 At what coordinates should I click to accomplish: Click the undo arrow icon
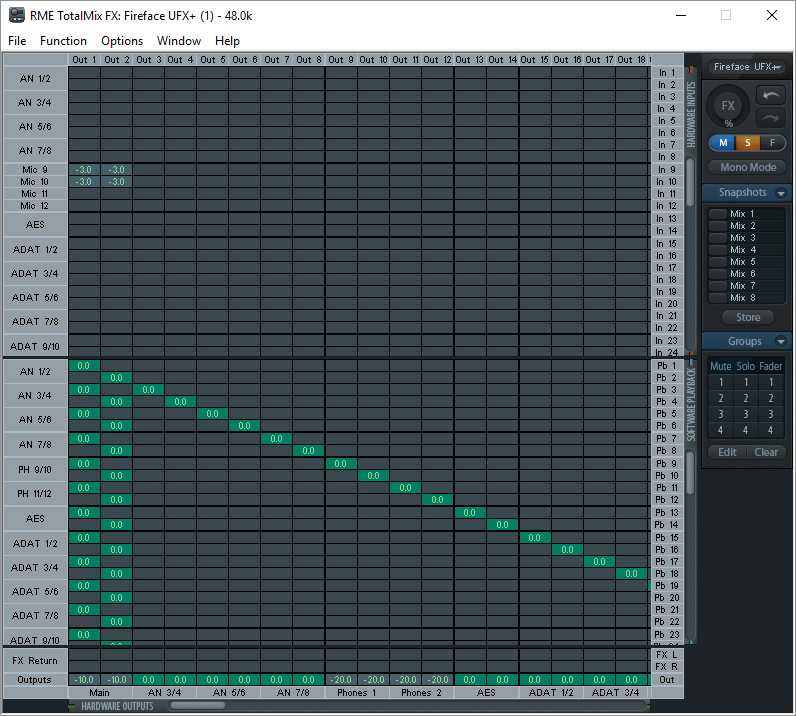pyautogui.click(x=770, y=95)
